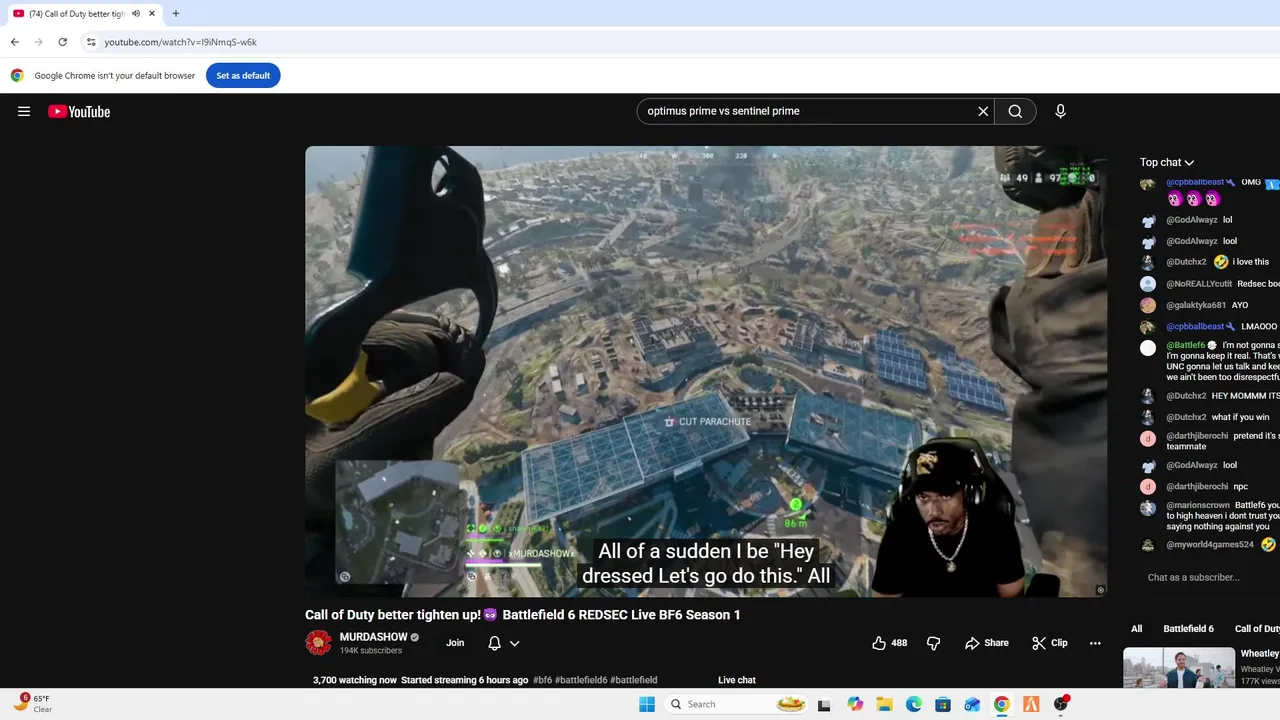
Task: Click '@Dutchx2 what if you win' message
Action: 1218,417
